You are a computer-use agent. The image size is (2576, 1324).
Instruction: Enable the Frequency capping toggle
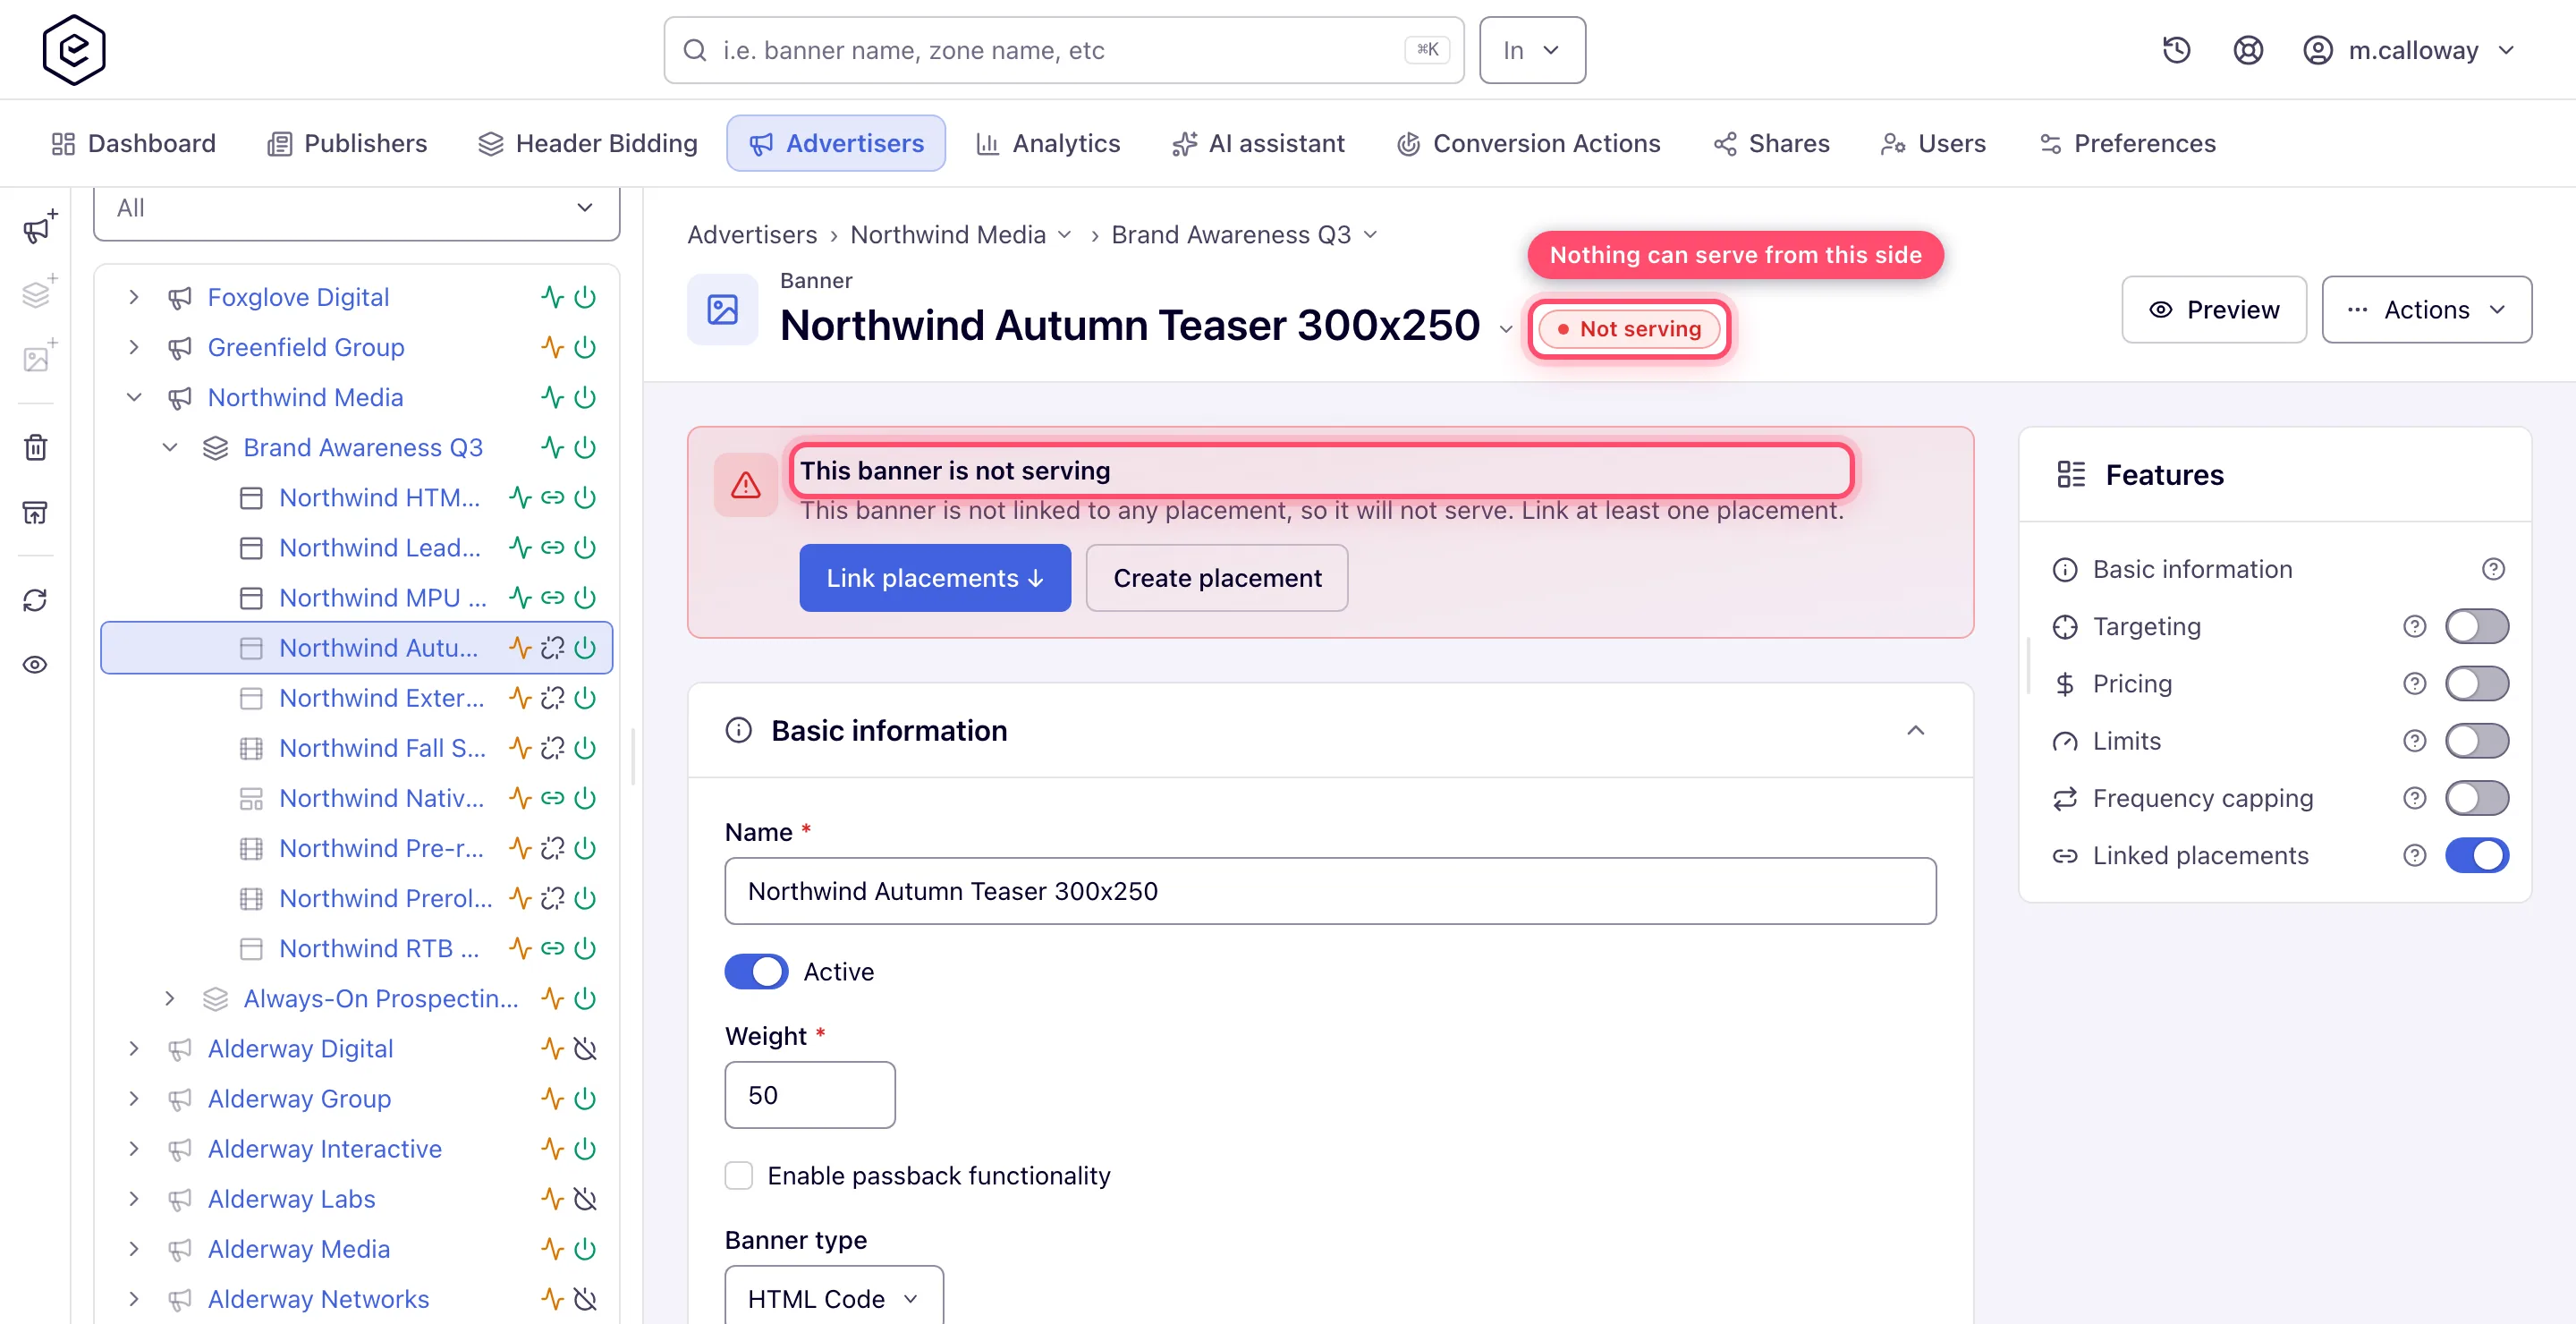coord(2477,798)
